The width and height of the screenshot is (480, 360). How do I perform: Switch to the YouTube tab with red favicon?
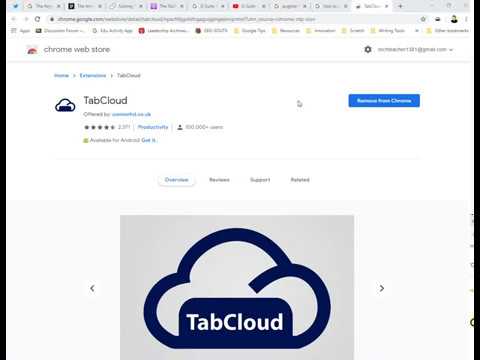click(x=249, y=6)
